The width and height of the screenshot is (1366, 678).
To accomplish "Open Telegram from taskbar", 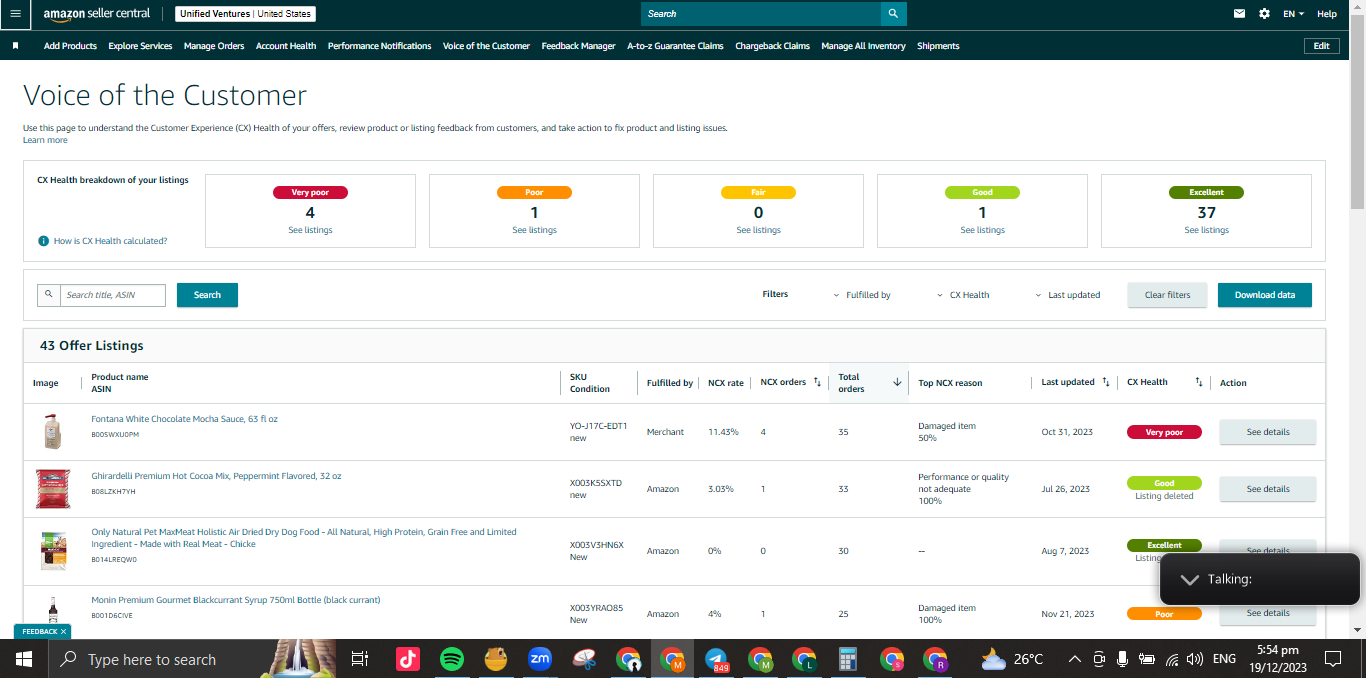I will click(716, 659).
